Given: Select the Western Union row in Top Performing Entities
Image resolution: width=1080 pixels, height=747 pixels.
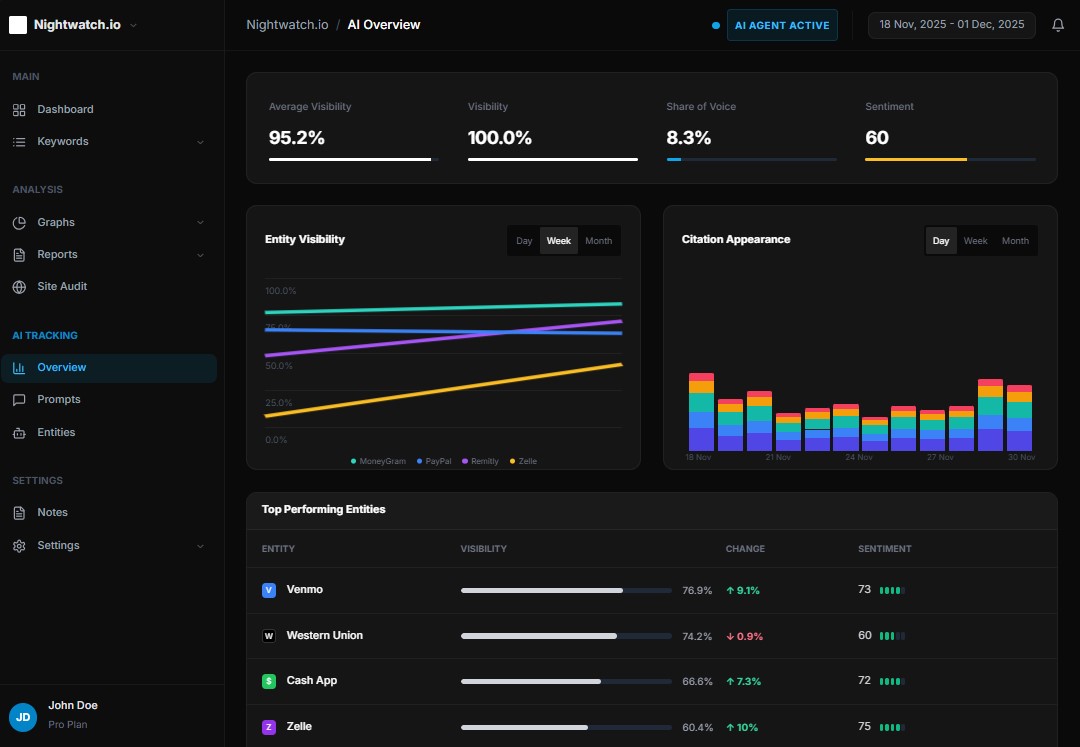Looking at the screenshot, I should click(x=324, y=635).
